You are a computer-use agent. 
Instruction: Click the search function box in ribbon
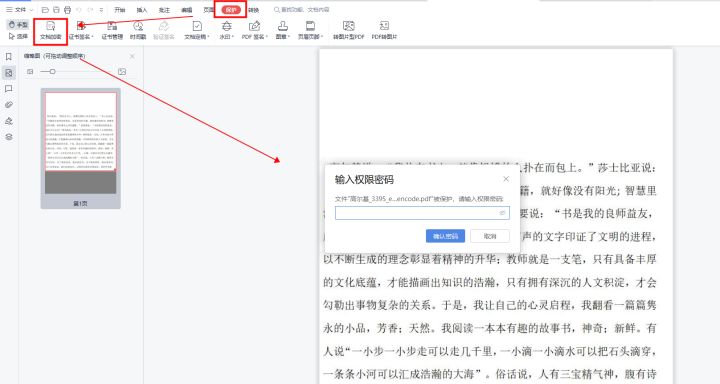point(303,9)
